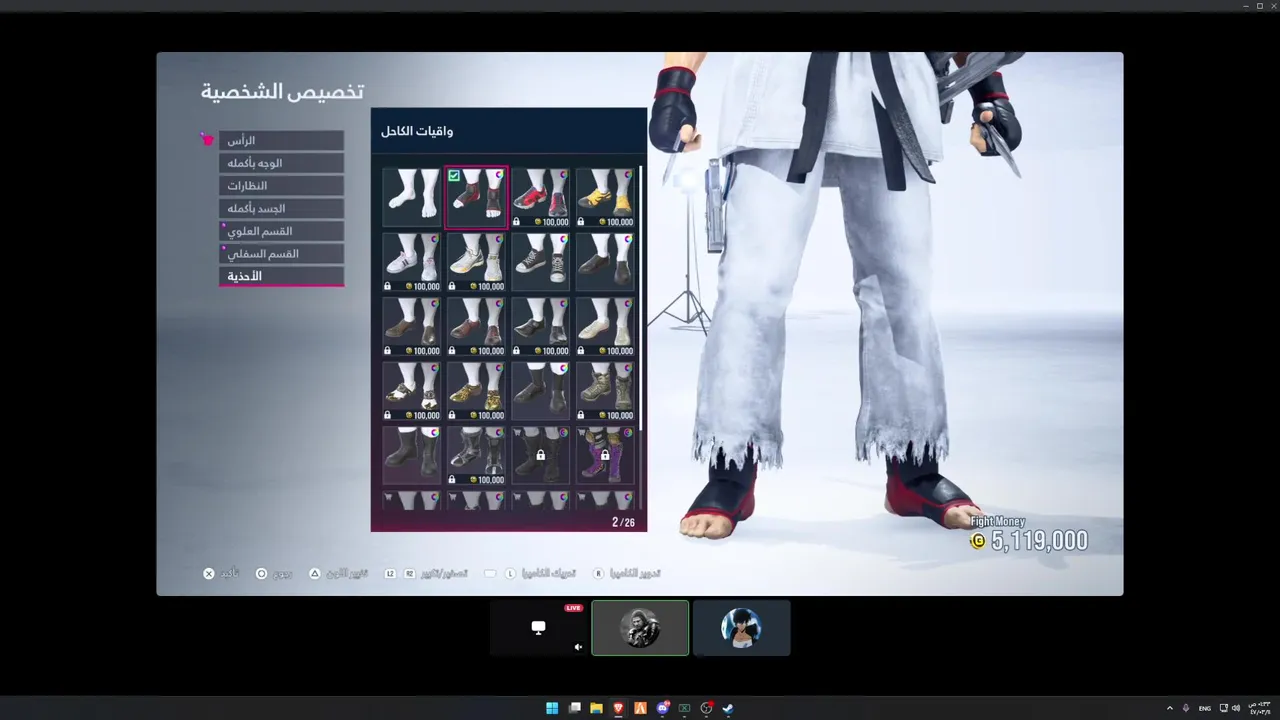
Task: Choose the yellow sneakers thumbnail
Action: pyautogui.click(x=605, y=198)
